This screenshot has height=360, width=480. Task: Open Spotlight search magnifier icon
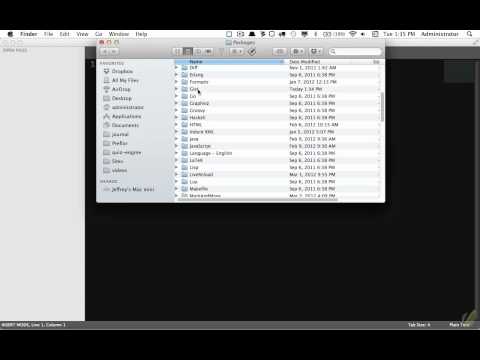pos(469,34)
